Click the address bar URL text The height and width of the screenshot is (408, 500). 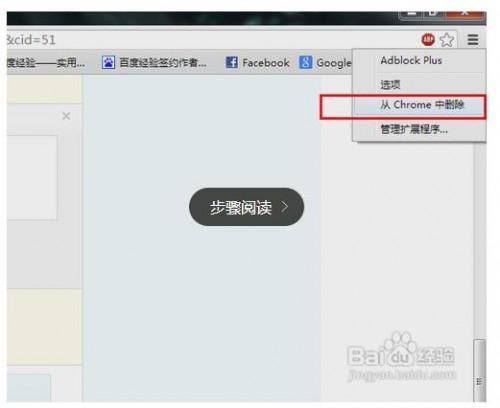pyautogui.click(x=31, y=40)
